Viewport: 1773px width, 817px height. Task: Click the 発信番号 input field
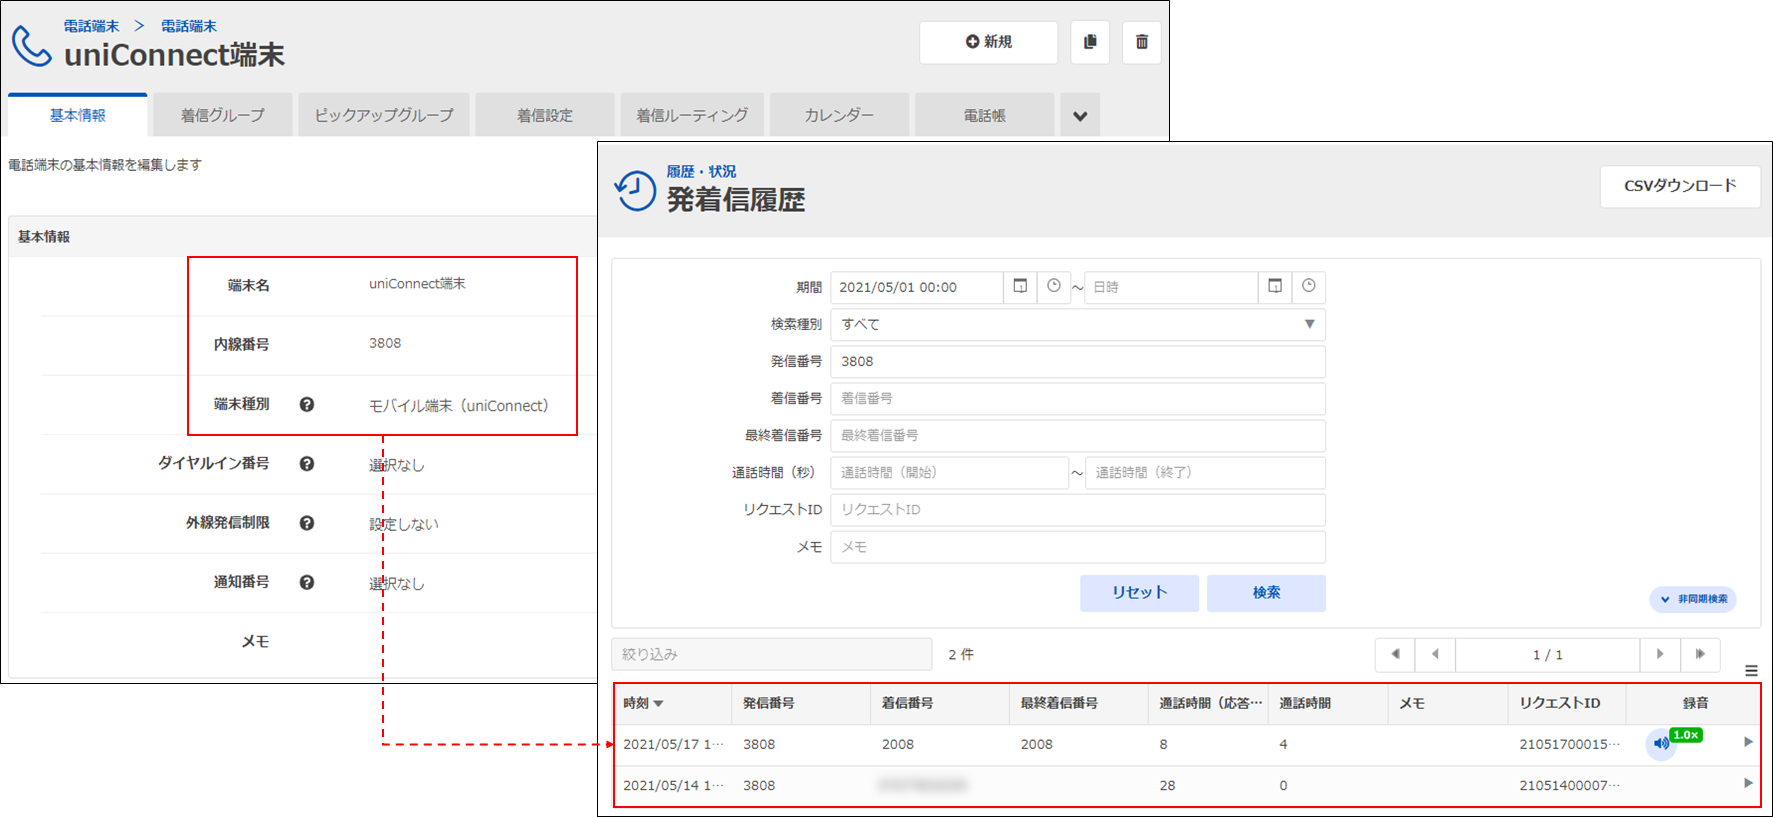[x=1078, y=361]
